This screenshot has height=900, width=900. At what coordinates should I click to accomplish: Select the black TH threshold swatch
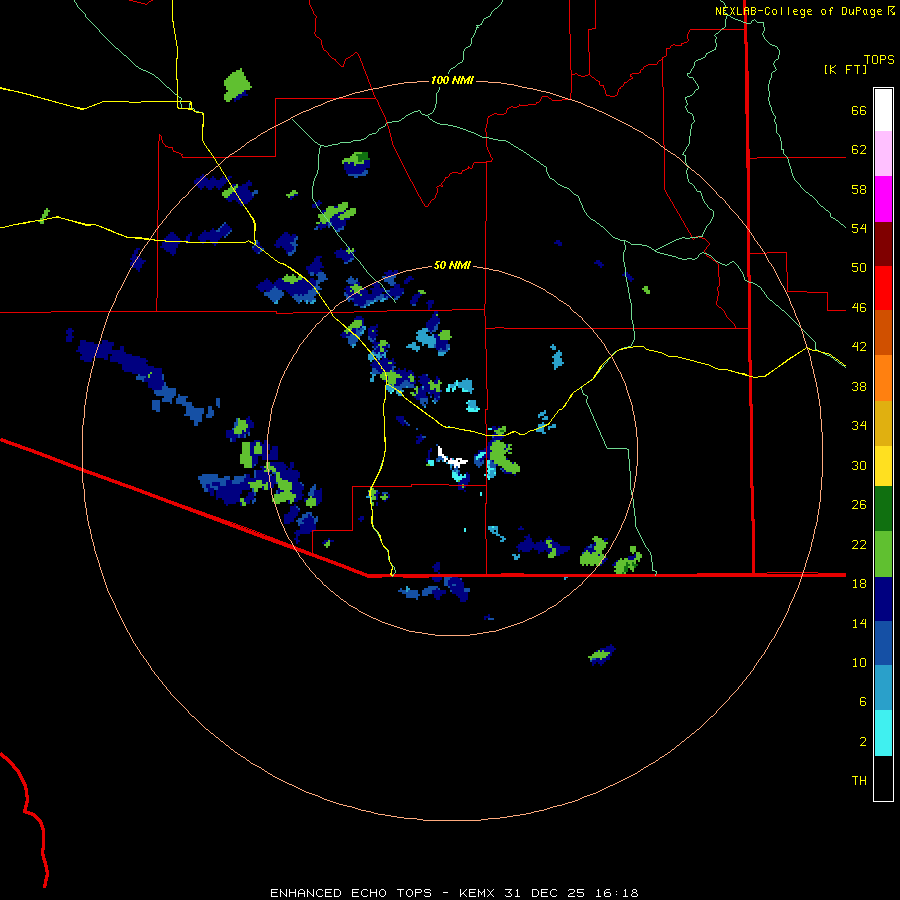(x=883, y=778)
